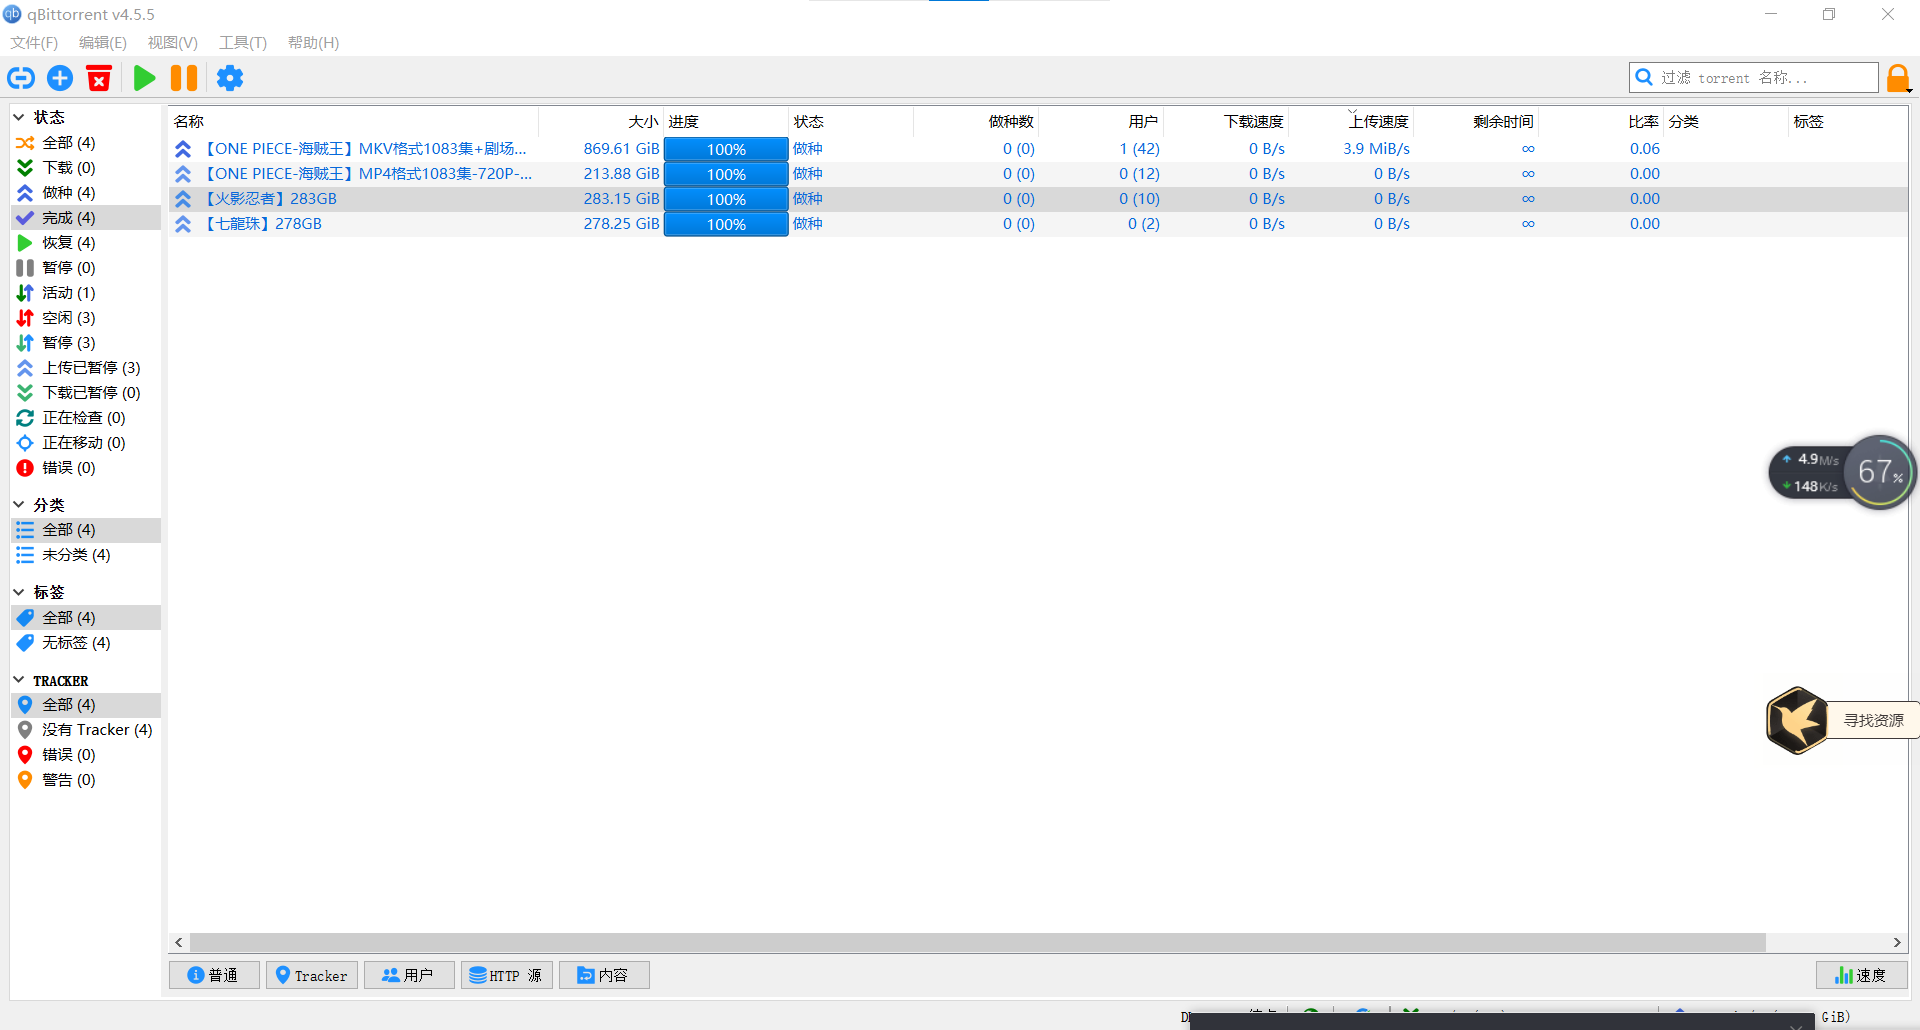Screen dimensions: 1920x1030
Task: Sort by the 大小 column header
Action: click(x=601, y=121)
